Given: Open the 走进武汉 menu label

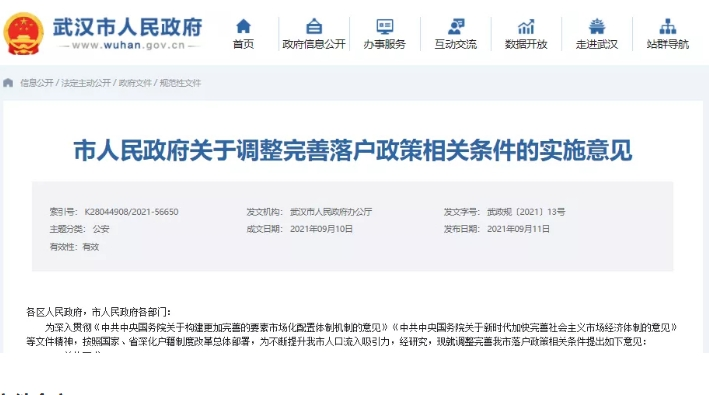Looking at the screenshot, I should [x=597, y=44].
